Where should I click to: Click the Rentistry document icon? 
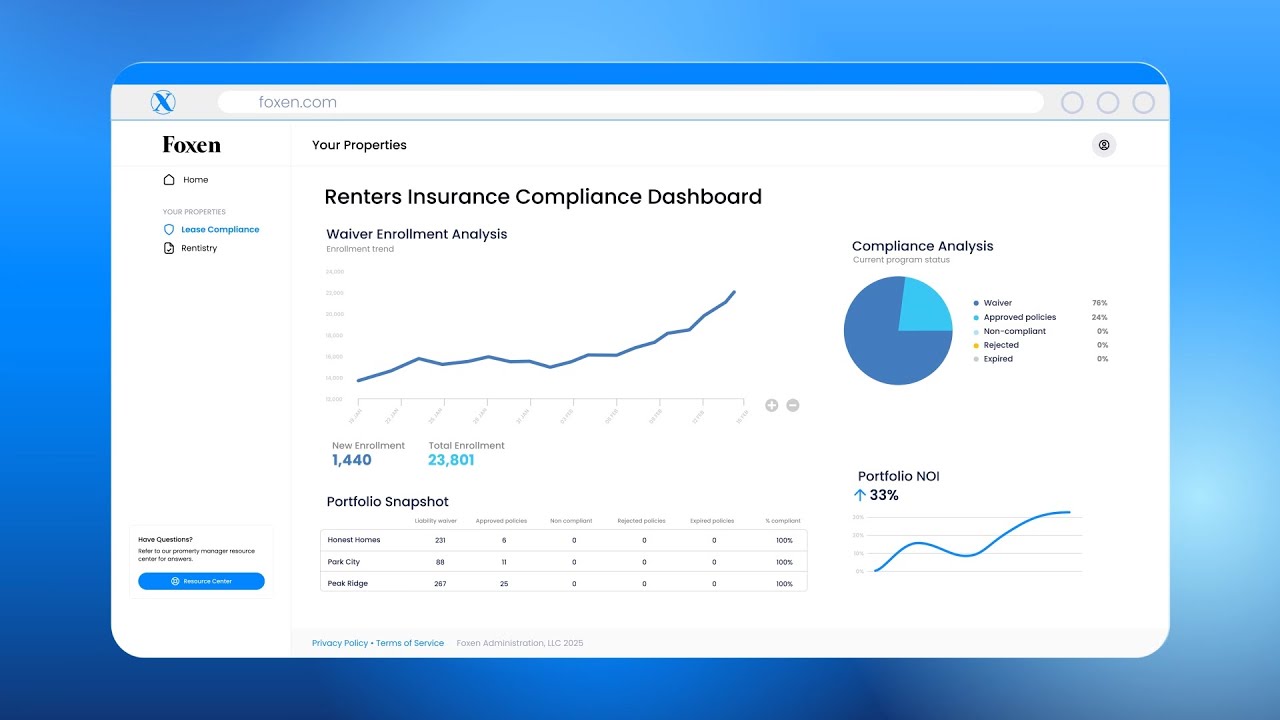pos(170,248)
